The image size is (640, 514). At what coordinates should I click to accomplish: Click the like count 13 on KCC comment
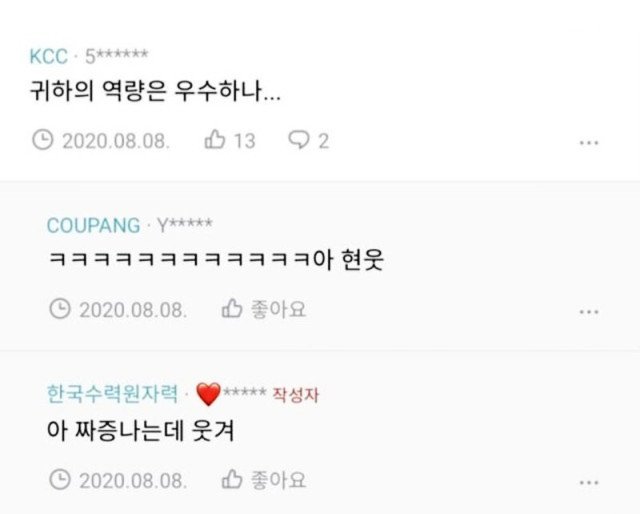tap(244, 141)
